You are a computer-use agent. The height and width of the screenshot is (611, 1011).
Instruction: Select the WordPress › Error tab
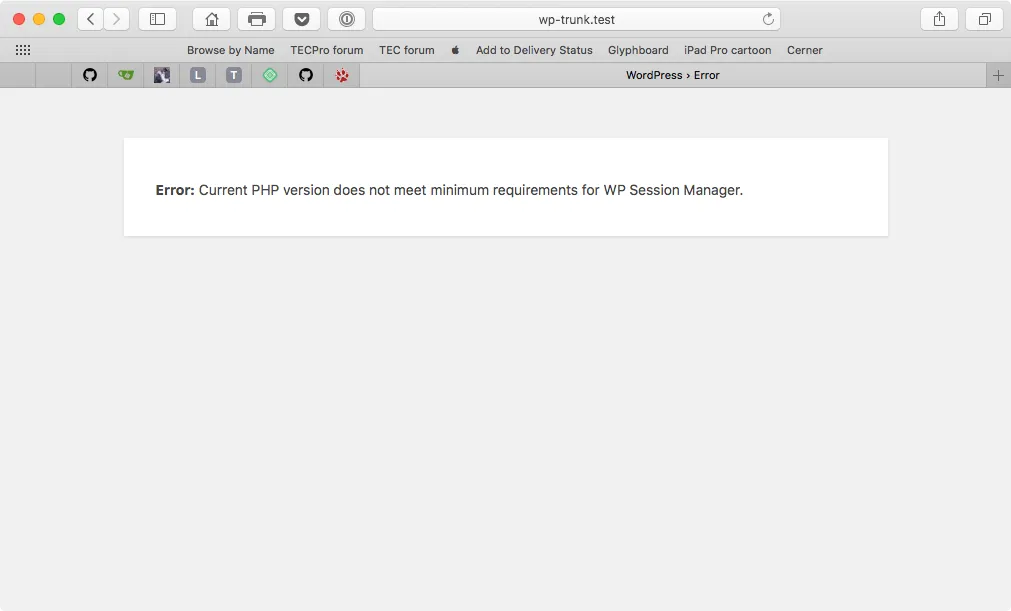(x=672, y=75)
